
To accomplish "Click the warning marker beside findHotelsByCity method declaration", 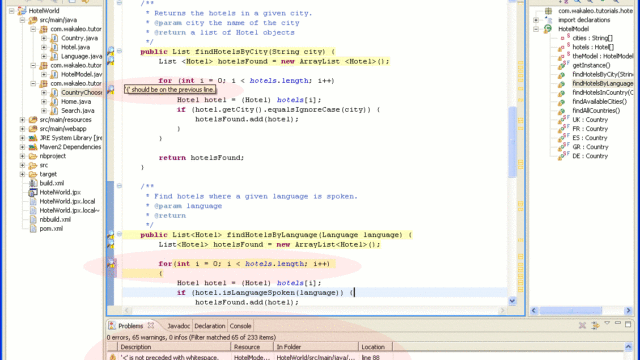I will coord(111,51).
